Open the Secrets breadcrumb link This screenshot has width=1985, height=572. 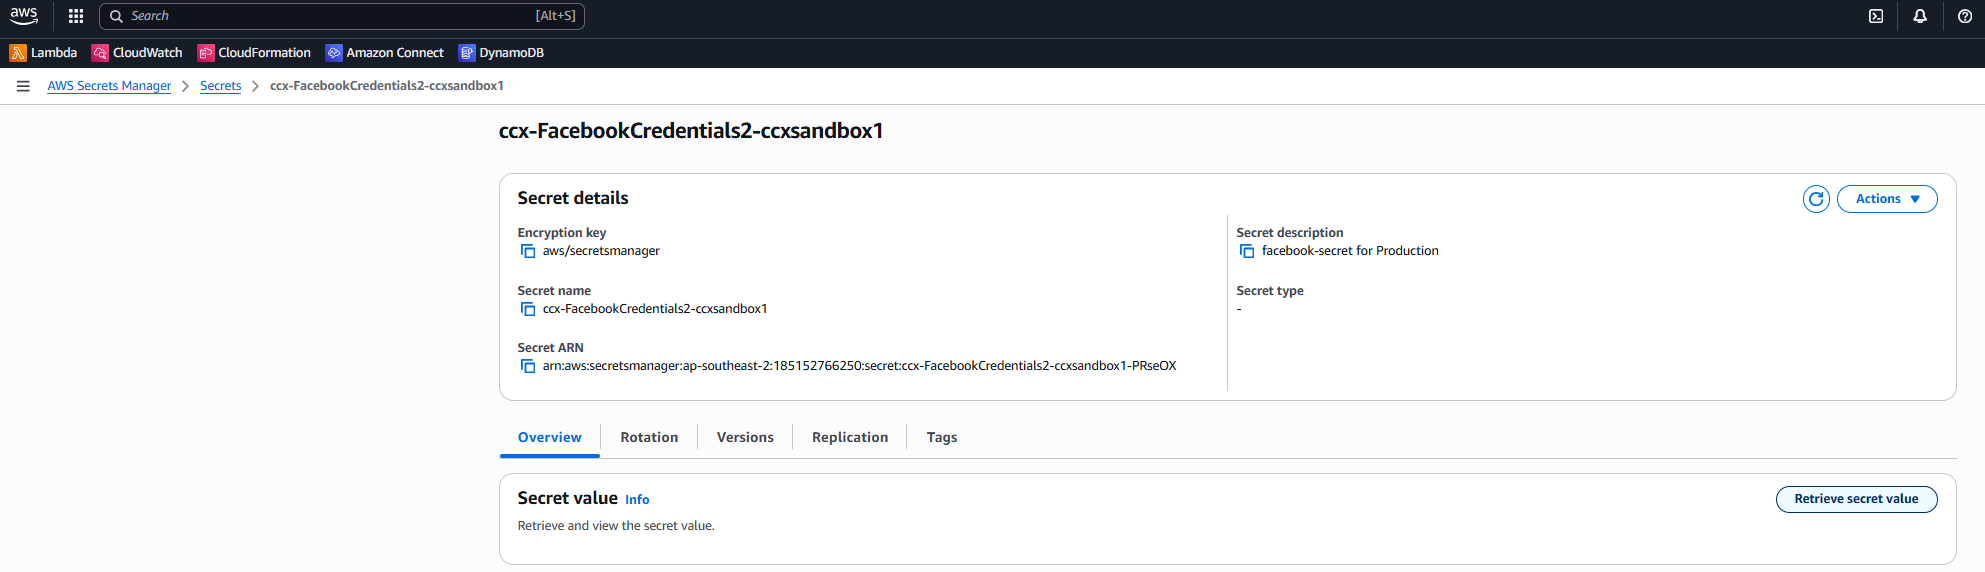pyautogui.click(x=220, y=86)
